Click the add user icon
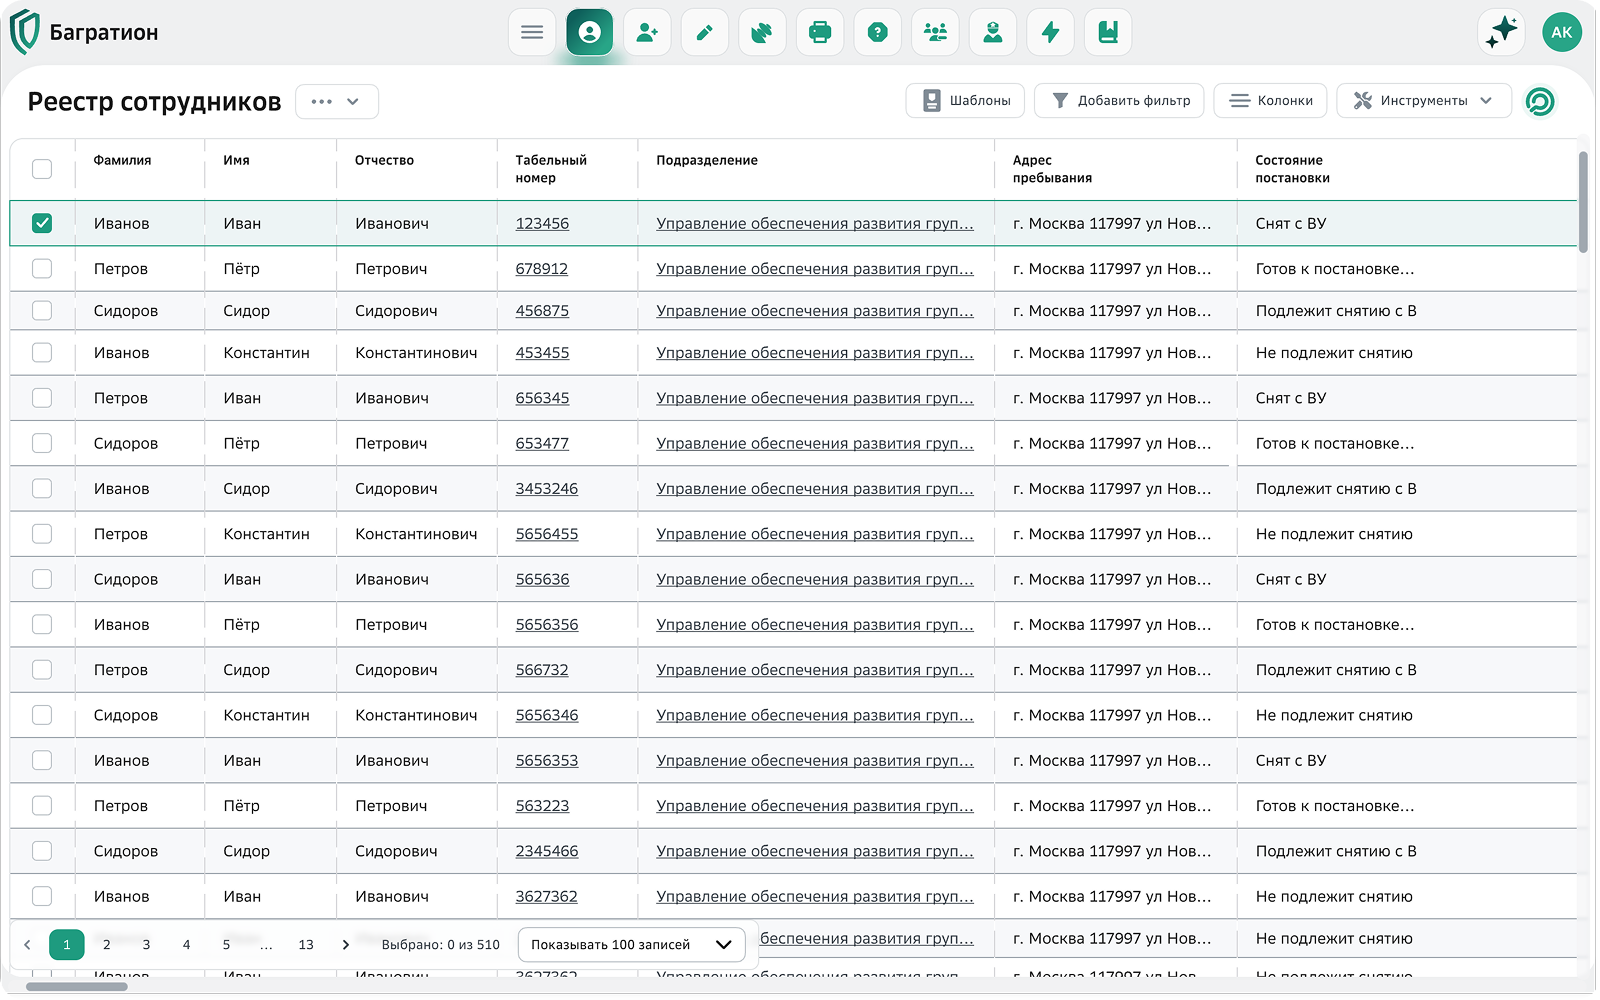 click(x=647, y=33)
